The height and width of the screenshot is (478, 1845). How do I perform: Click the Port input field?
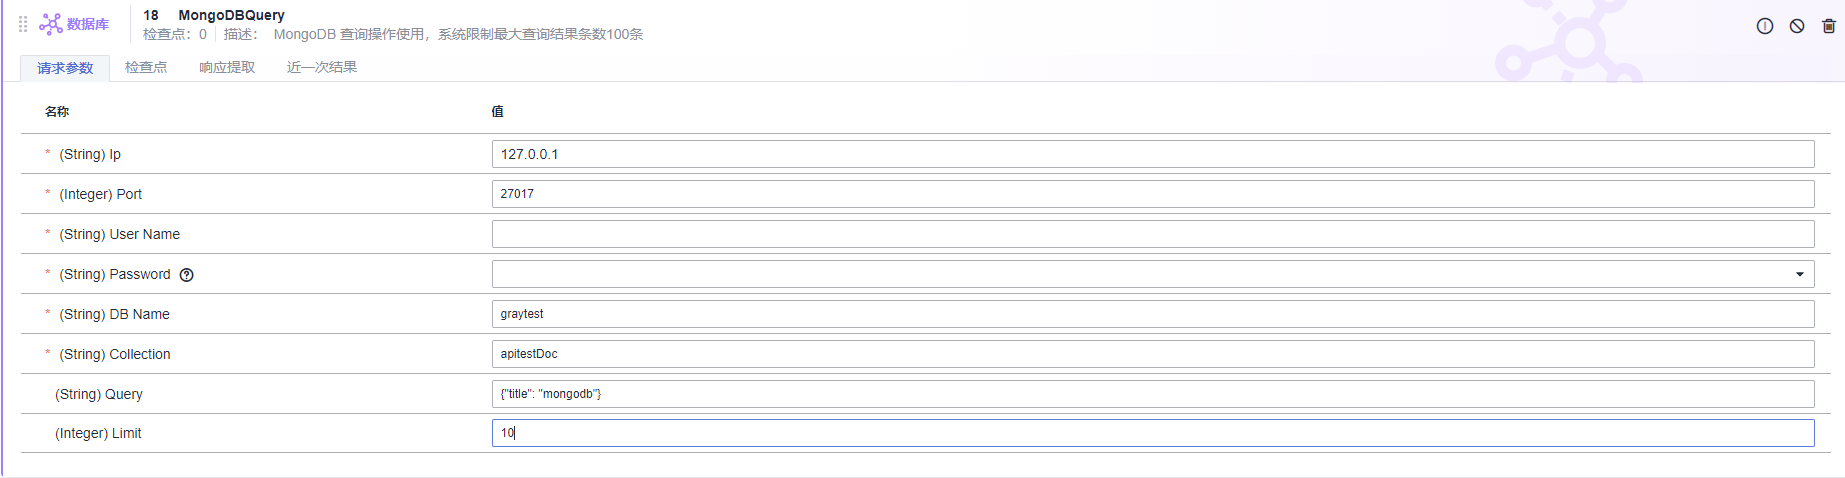coord(1152,194)
